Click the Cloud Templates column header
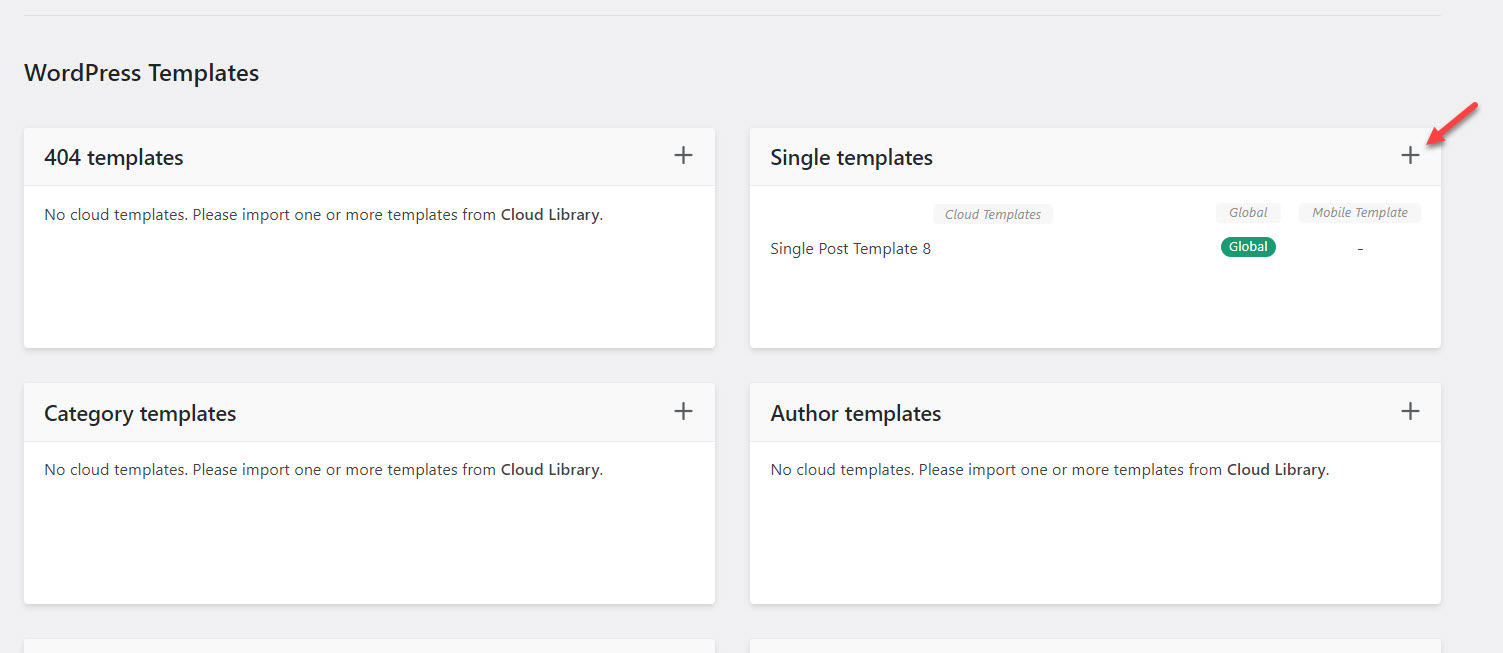The image size is (1503, 653). point(993,214)
